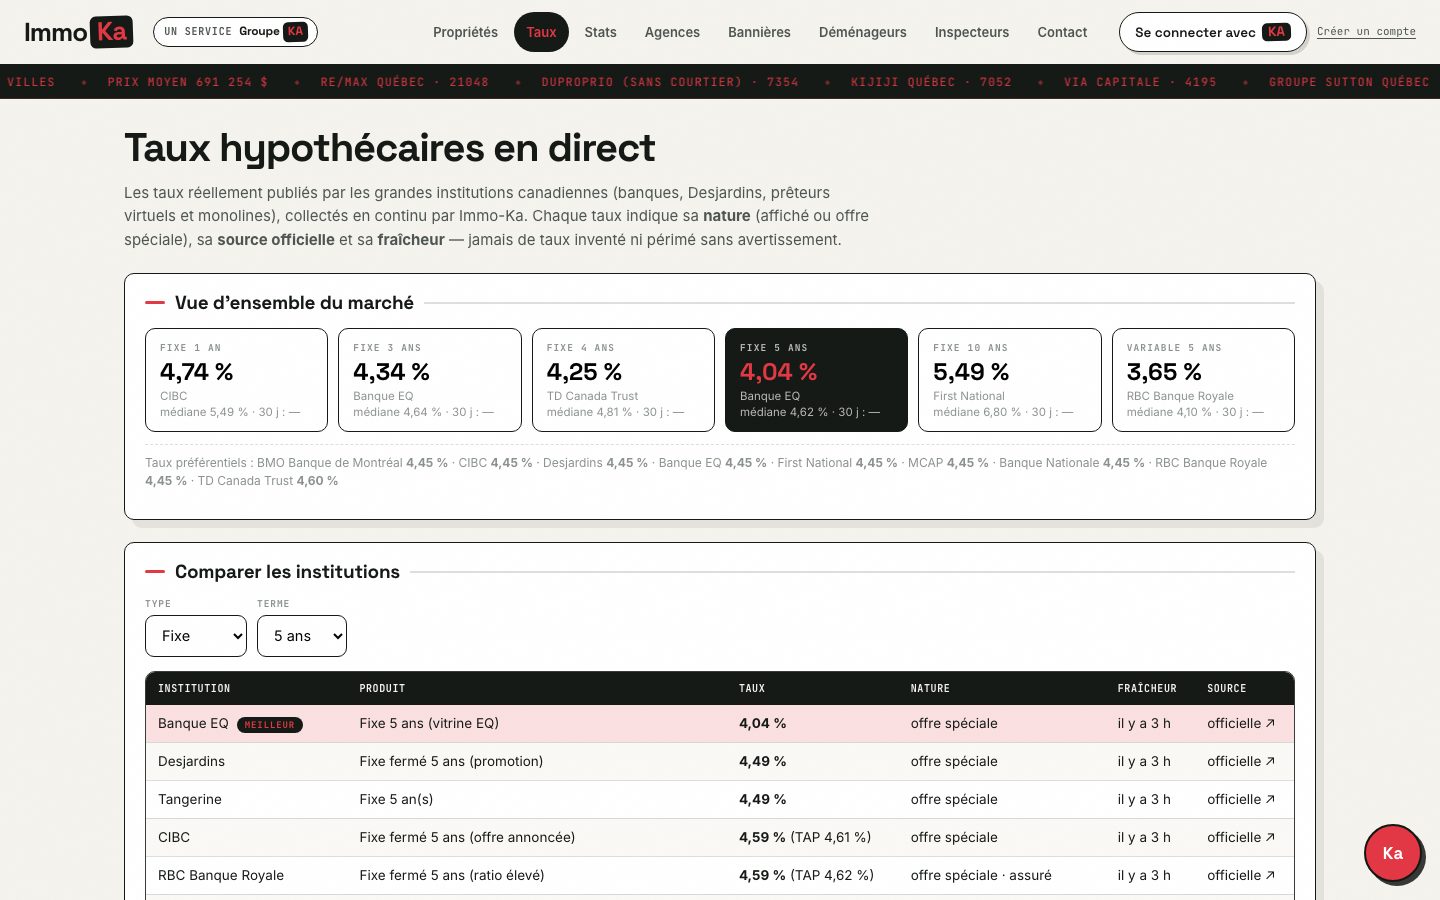Click the Fixe fermé 5 ans (offre annoncée) product
The width and height of the screenshot is (1440, 900).
(467, 837)
